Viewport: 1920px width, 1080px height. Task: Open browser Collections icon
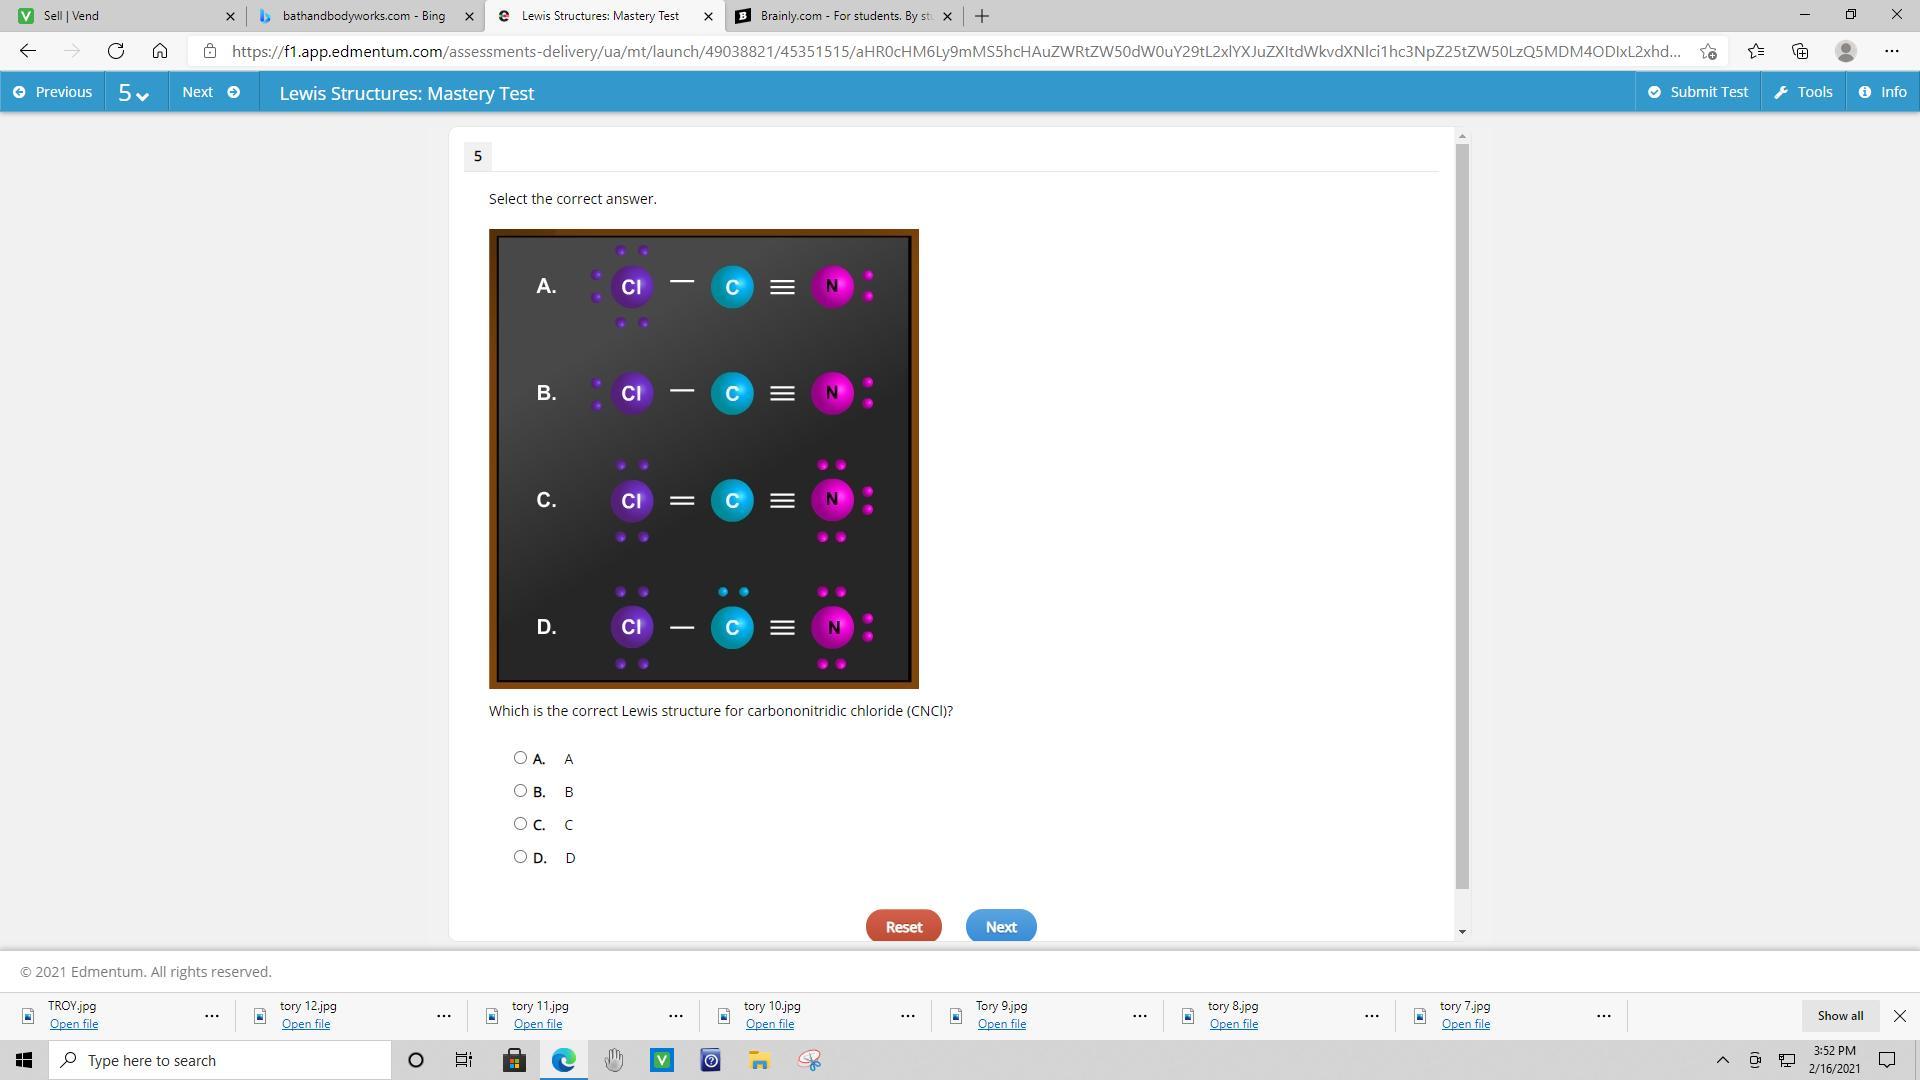click(1800, 51)
